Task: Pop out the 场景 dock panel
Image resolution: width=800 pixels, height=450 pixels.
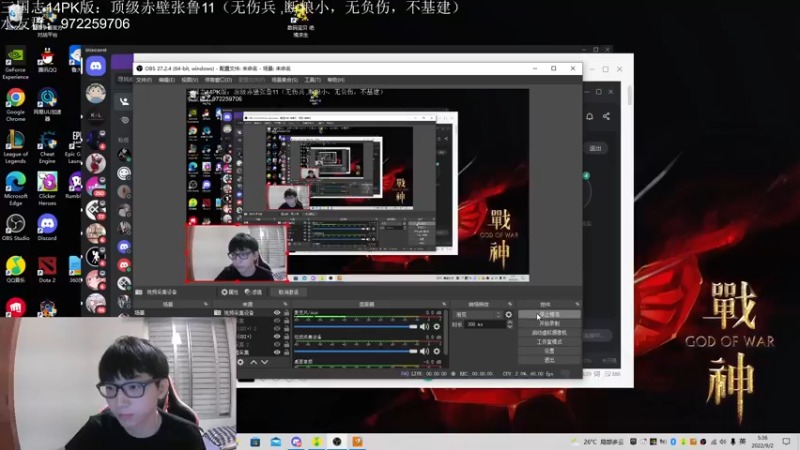Action: (x=206, y=305)
